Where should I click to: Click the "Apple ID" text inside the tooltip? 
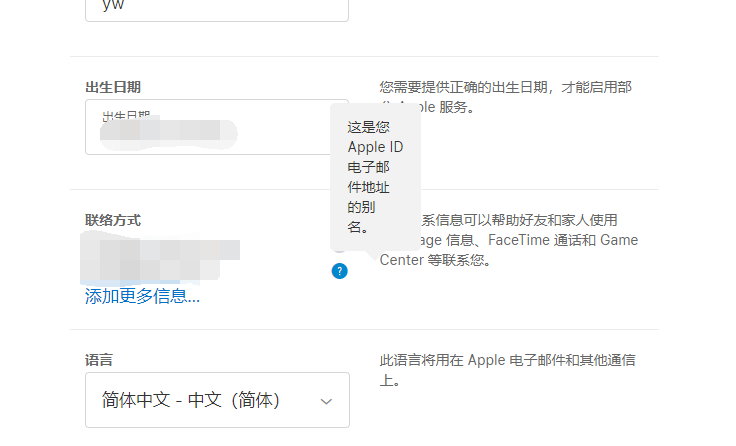click(375, 148)
